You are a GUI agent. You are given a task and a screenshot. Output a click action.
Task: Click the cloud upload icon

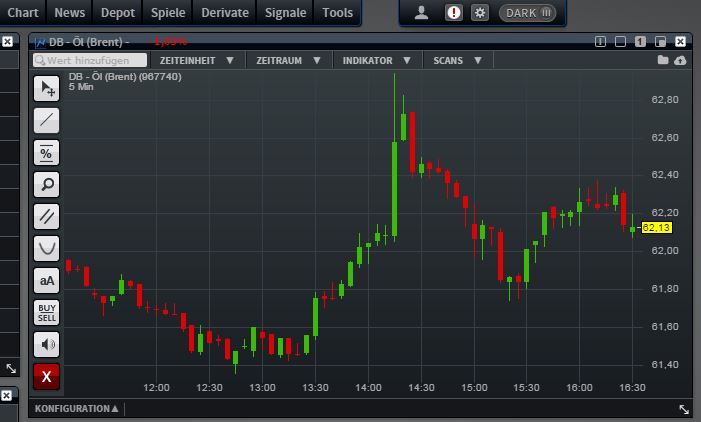[x=680, y=60]
